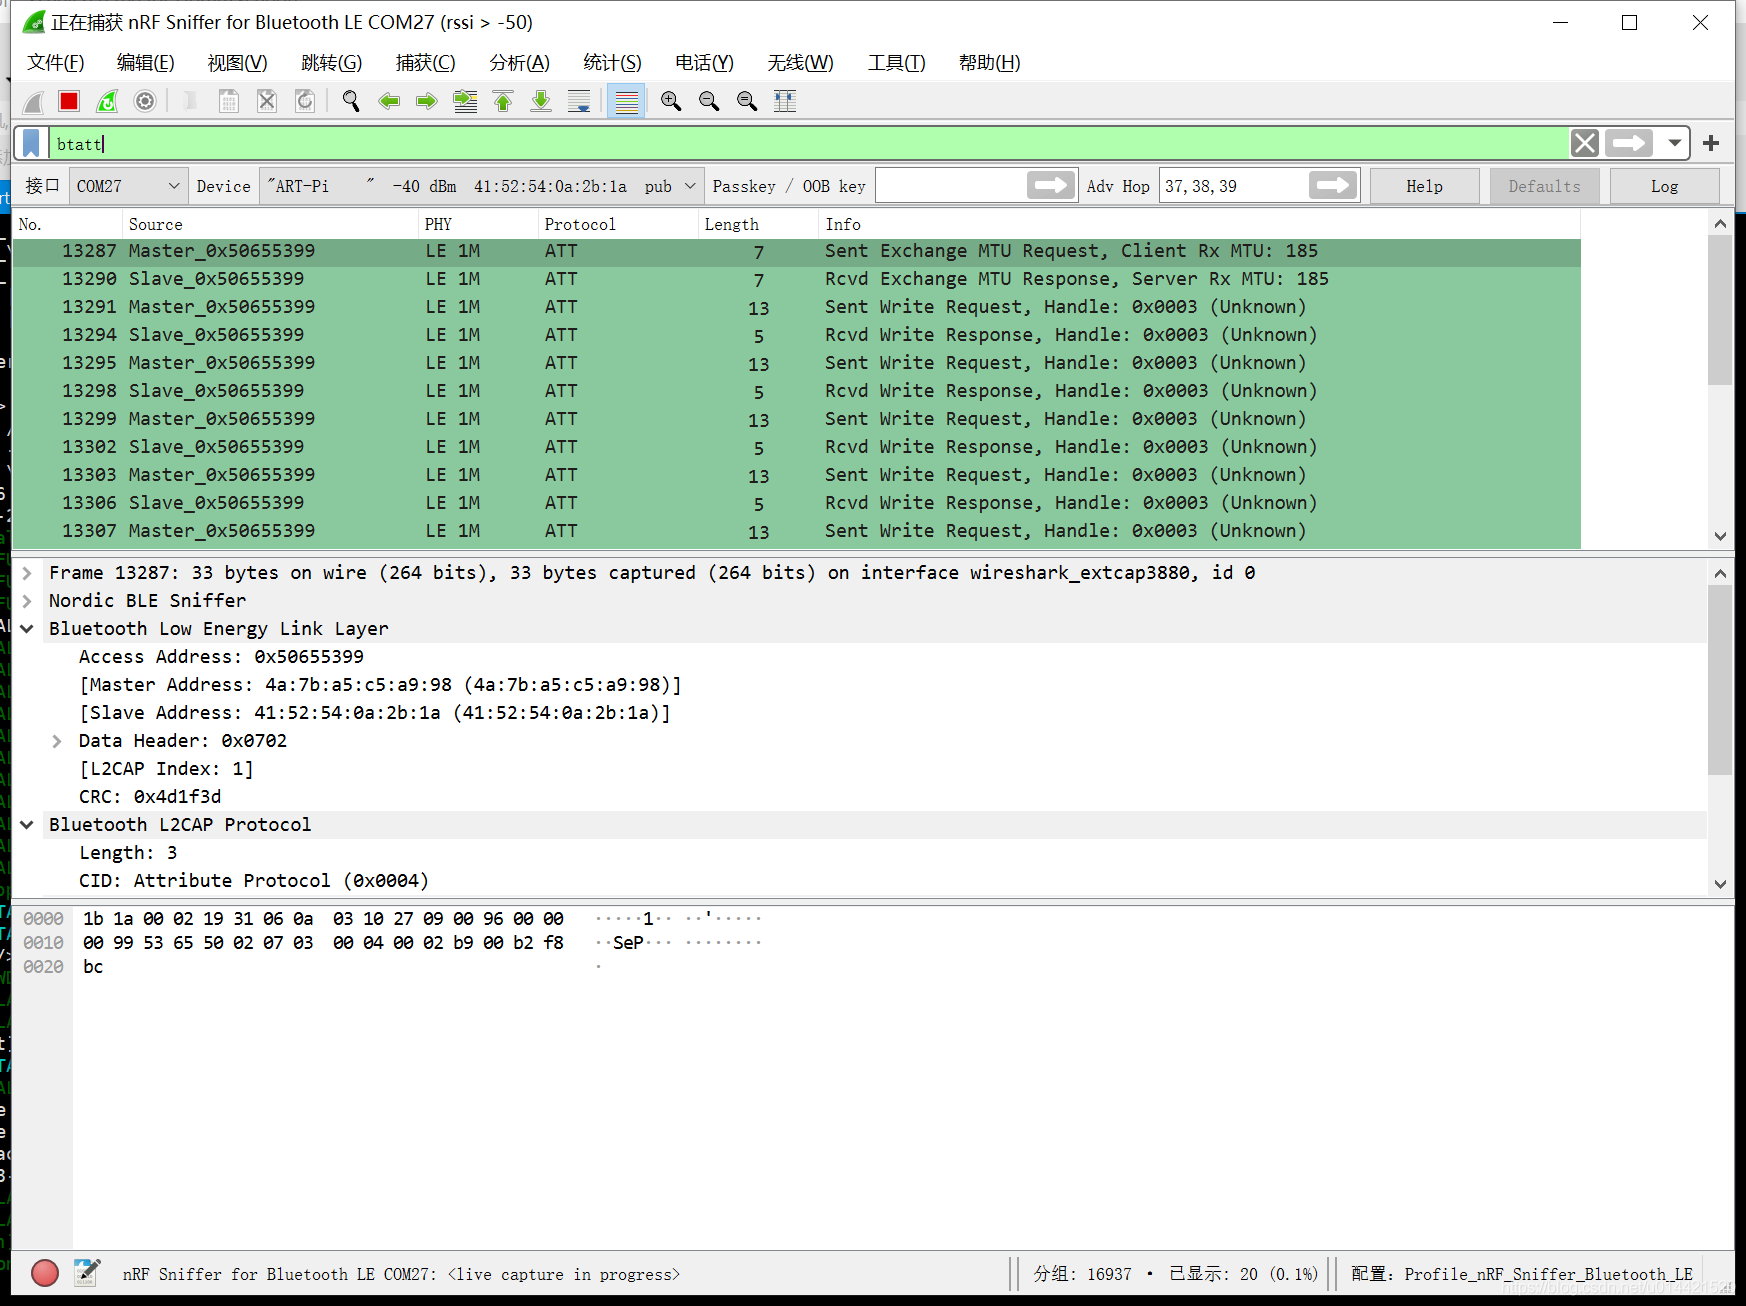Jump to the first packet
1746x1306 pixels.
[503, 101]
